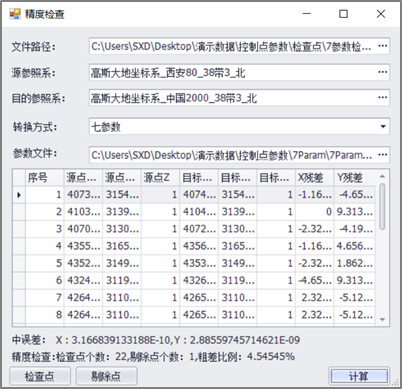Screen dimensions: 402x389
Task: Click the 精度检查 window title icon
Action: 15,14
